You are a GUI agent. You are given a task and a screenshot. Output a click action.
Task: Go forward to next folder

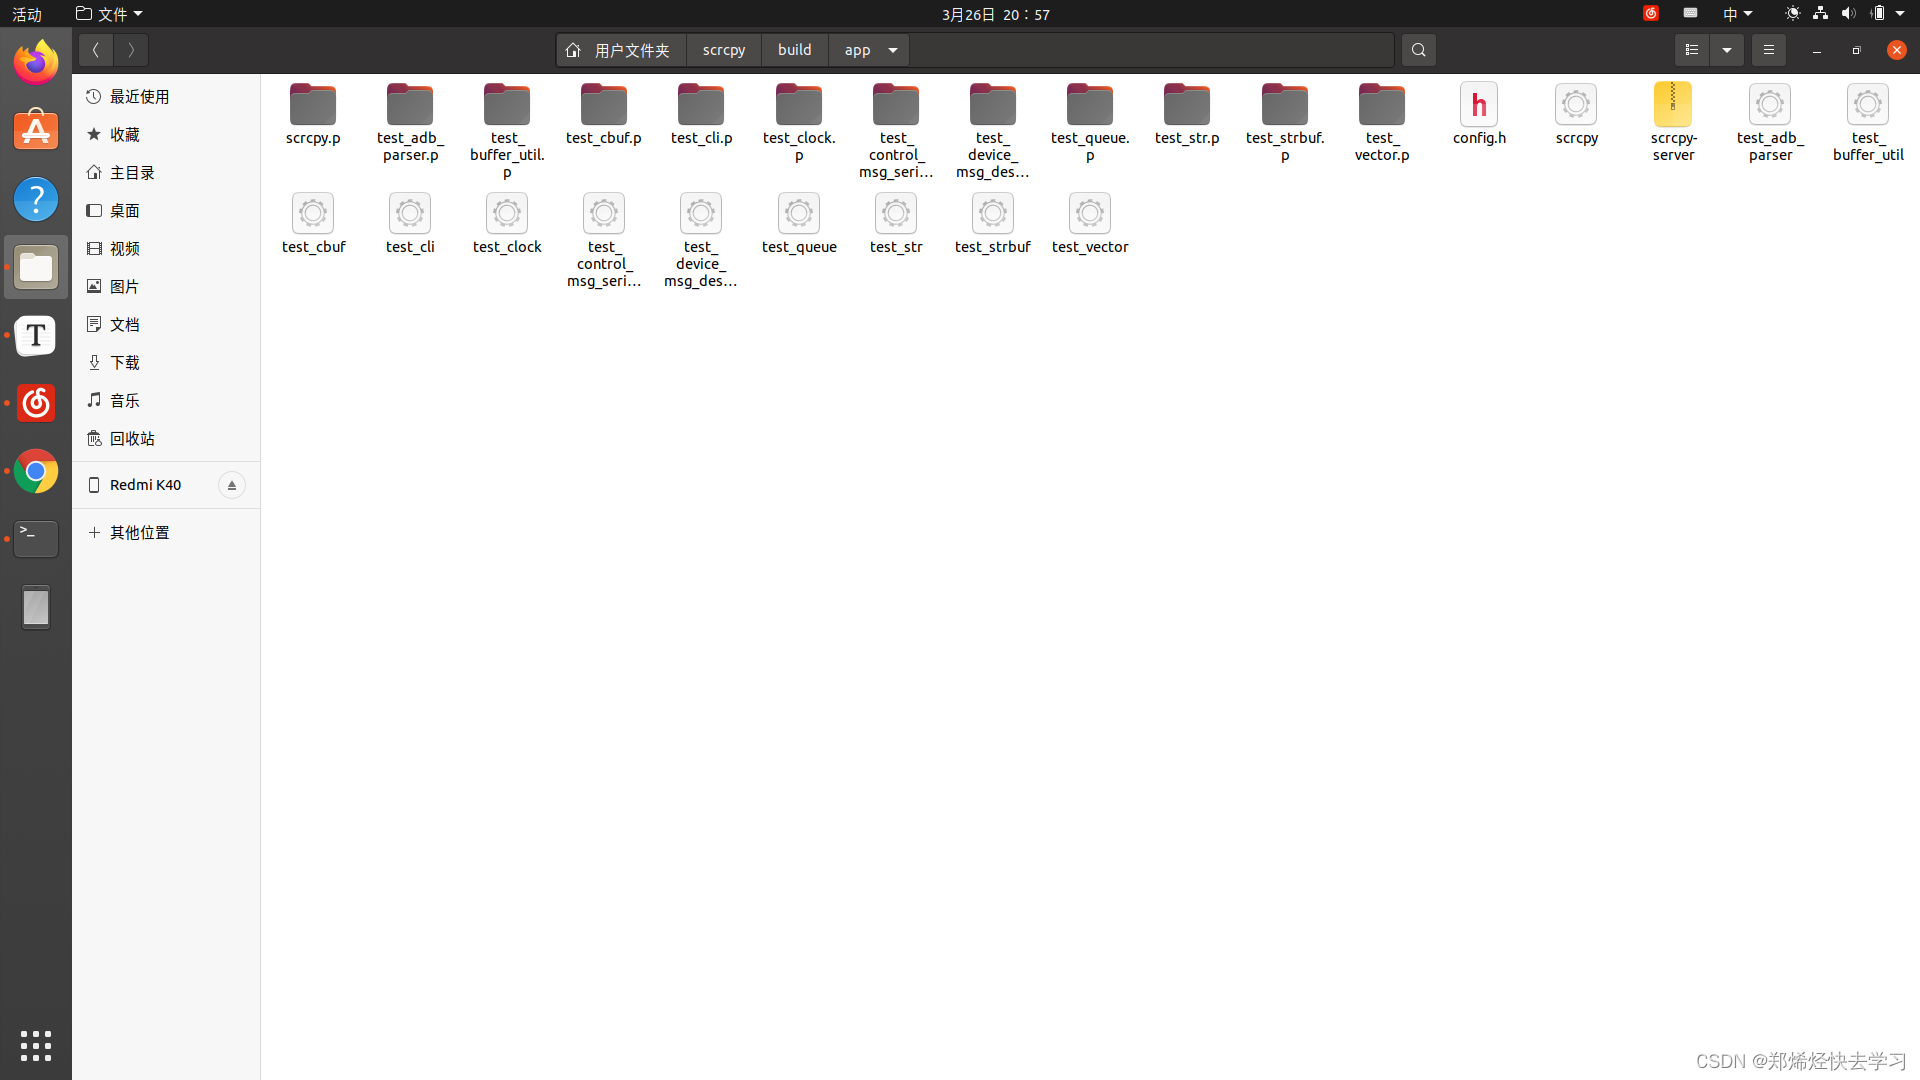(131, 50)
